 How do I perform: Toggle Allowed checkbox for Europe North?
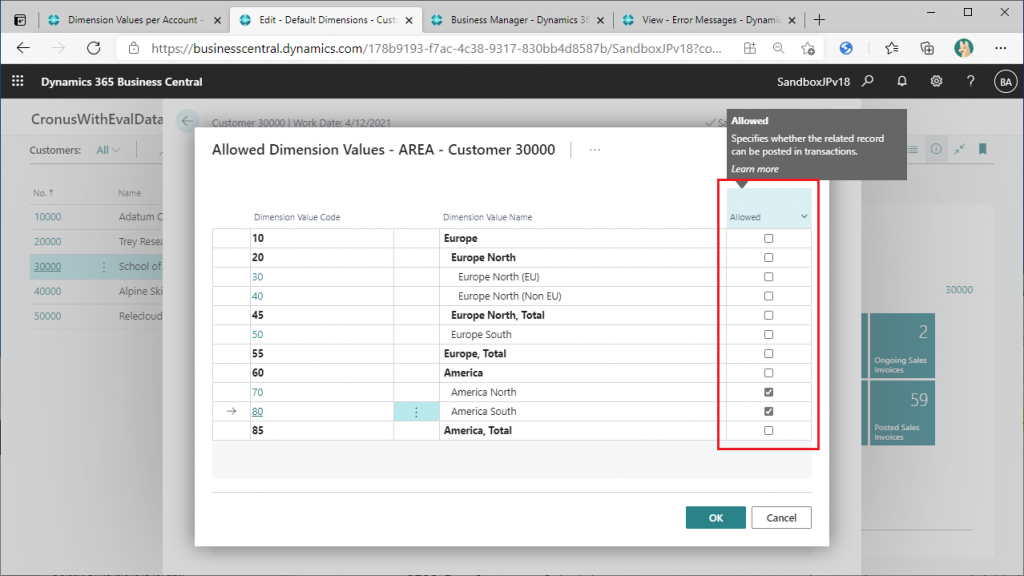click(769, 257)
